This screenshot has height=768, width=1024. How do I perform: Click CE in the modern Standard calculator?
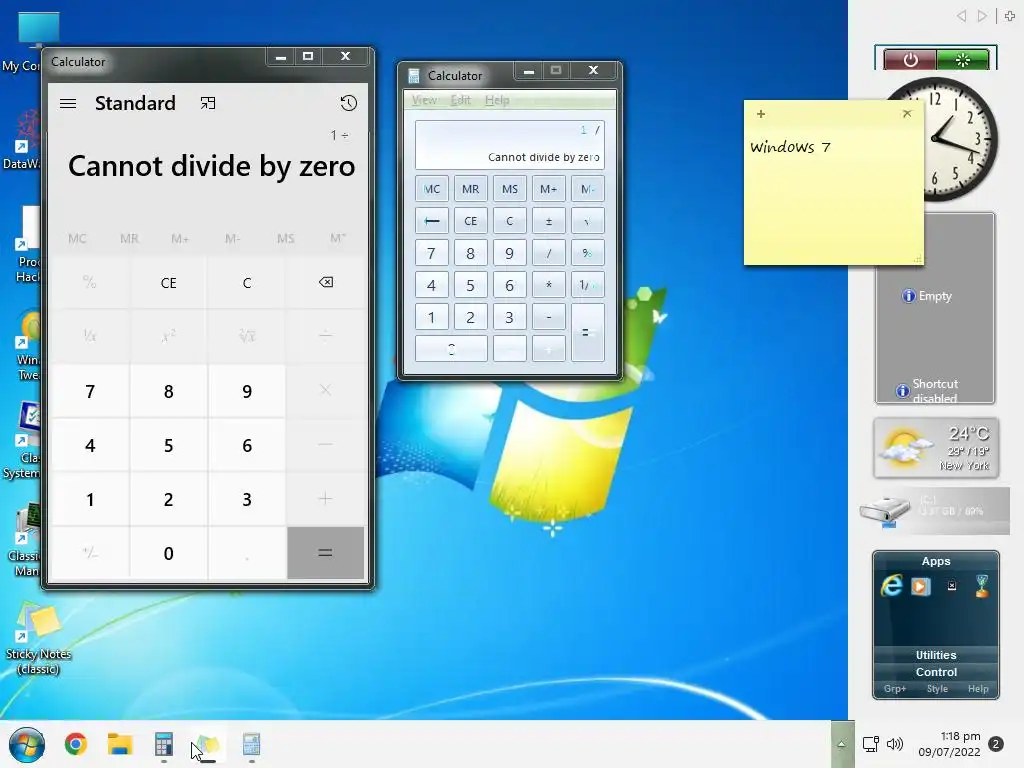pyautogui.click(x=168, y=282)
